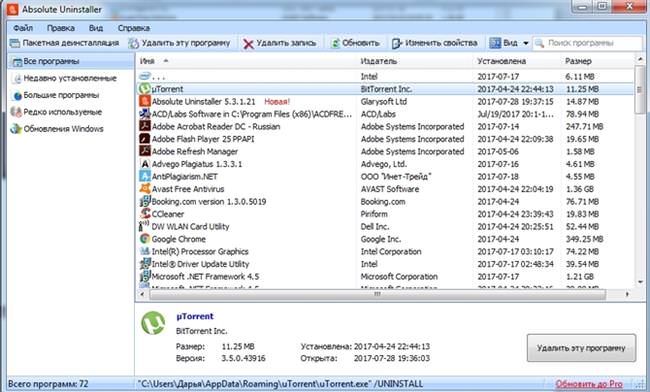Click the Adobe Acrobat Reader DC icon
650x392 pixels.
145,126
